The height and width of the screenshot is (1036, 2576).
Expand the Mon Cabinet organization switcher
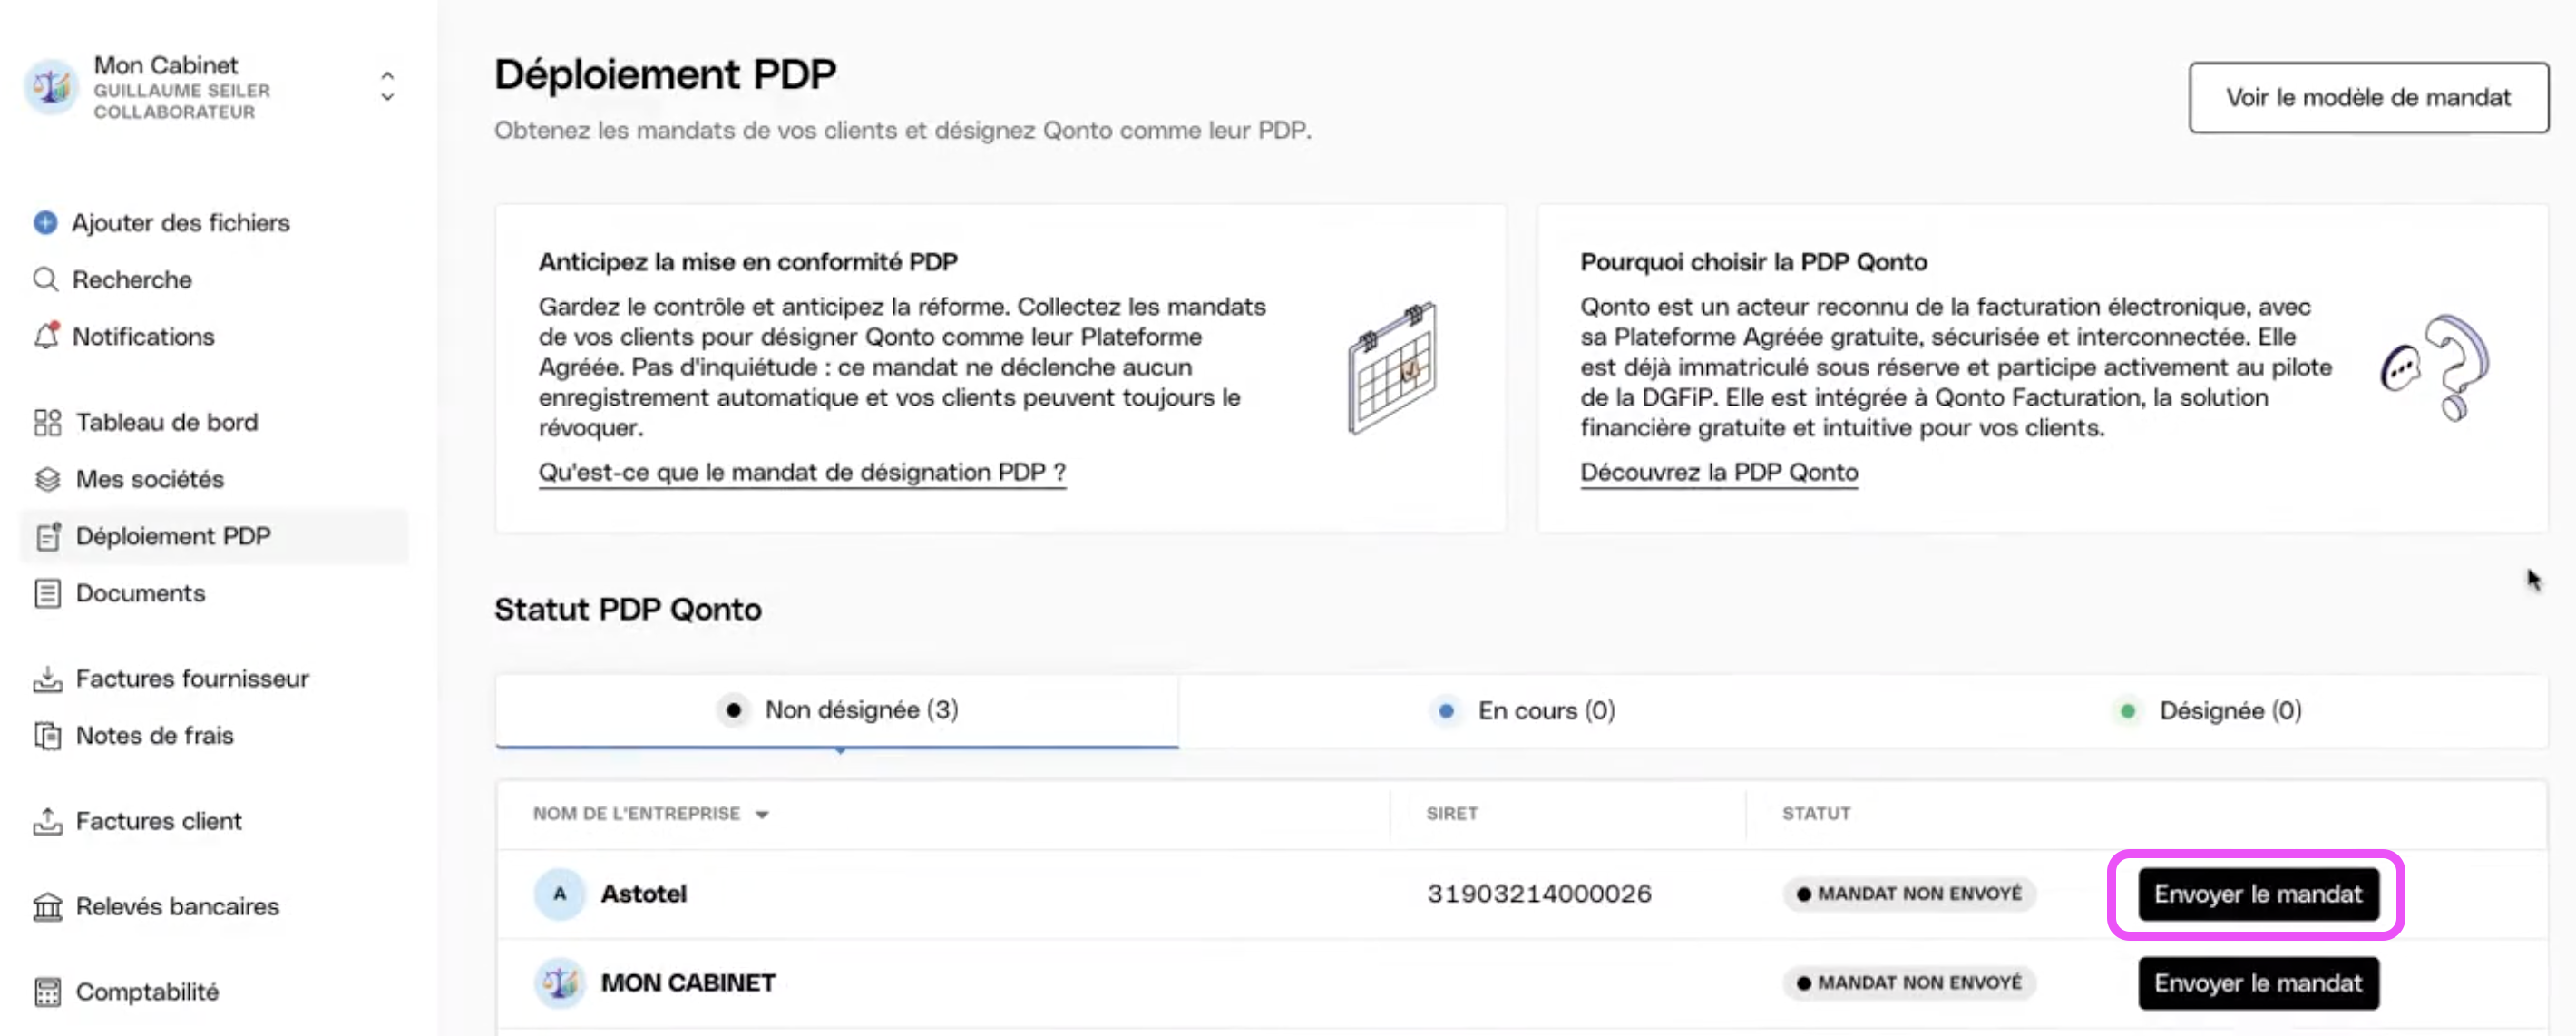[x=387, y=86]
